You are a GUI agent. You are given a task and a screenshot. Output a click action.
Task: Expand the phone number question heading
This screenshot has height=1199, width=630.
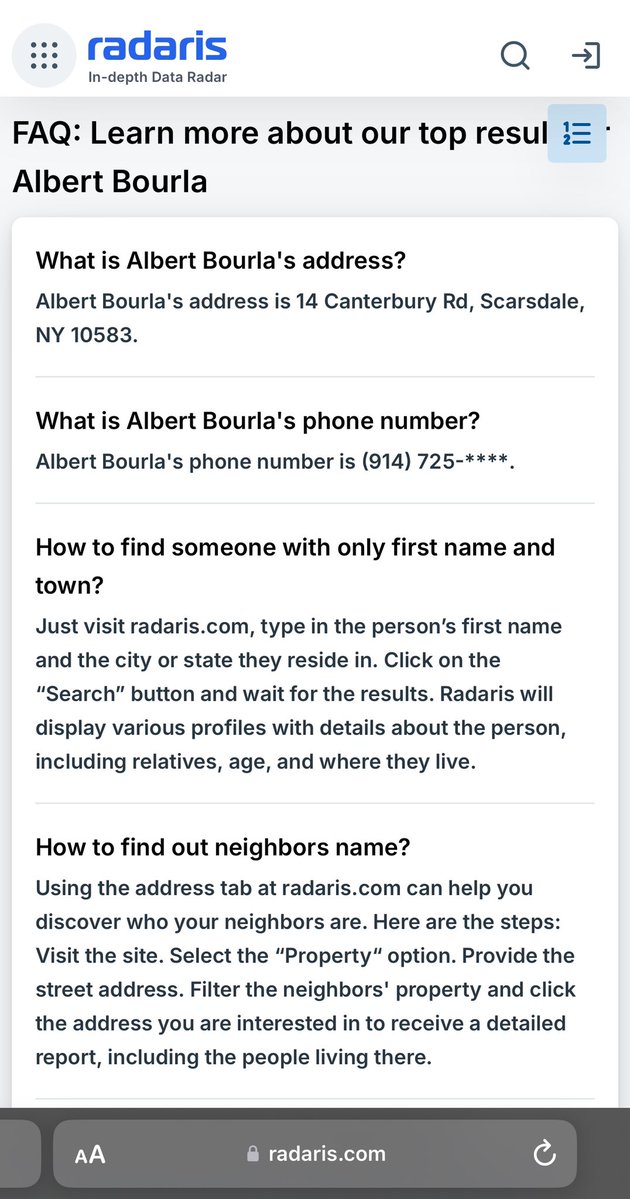click(258, 421)
